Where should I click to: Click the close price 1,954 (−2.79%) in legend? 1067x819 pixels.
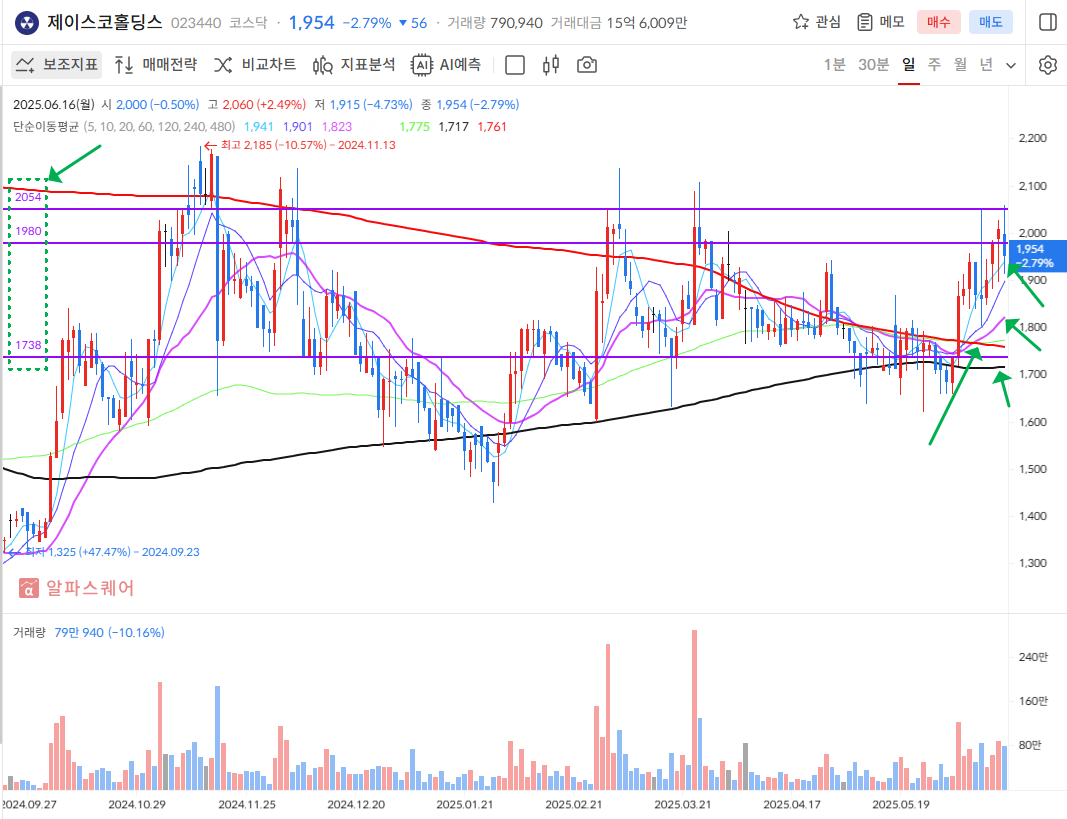coord(478,105)
